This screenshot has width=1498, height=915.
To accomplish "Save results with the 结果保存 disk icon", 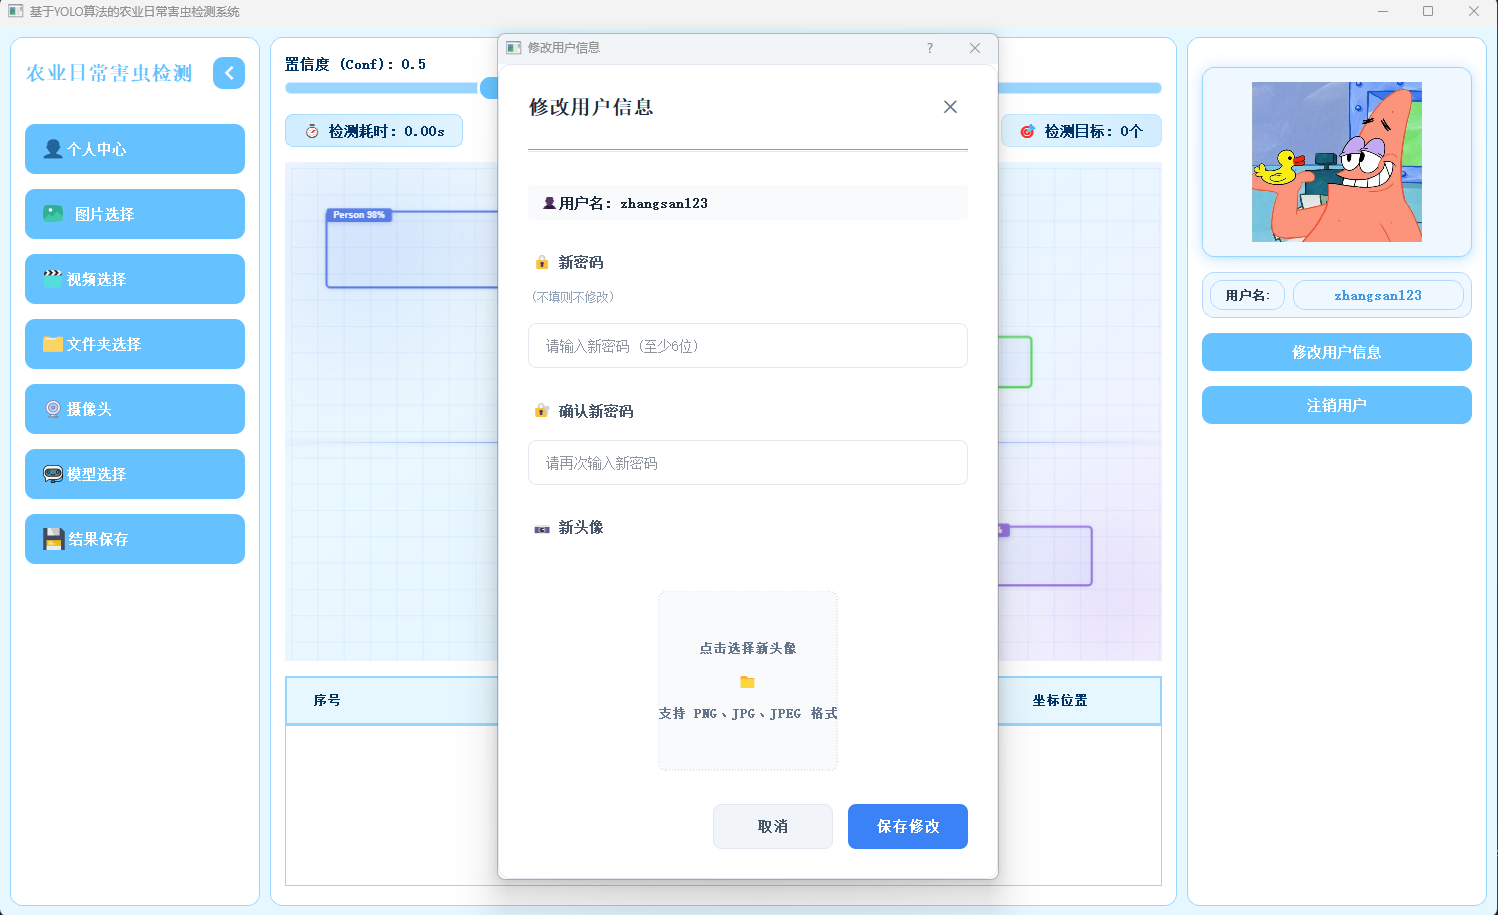I will 52,538.
